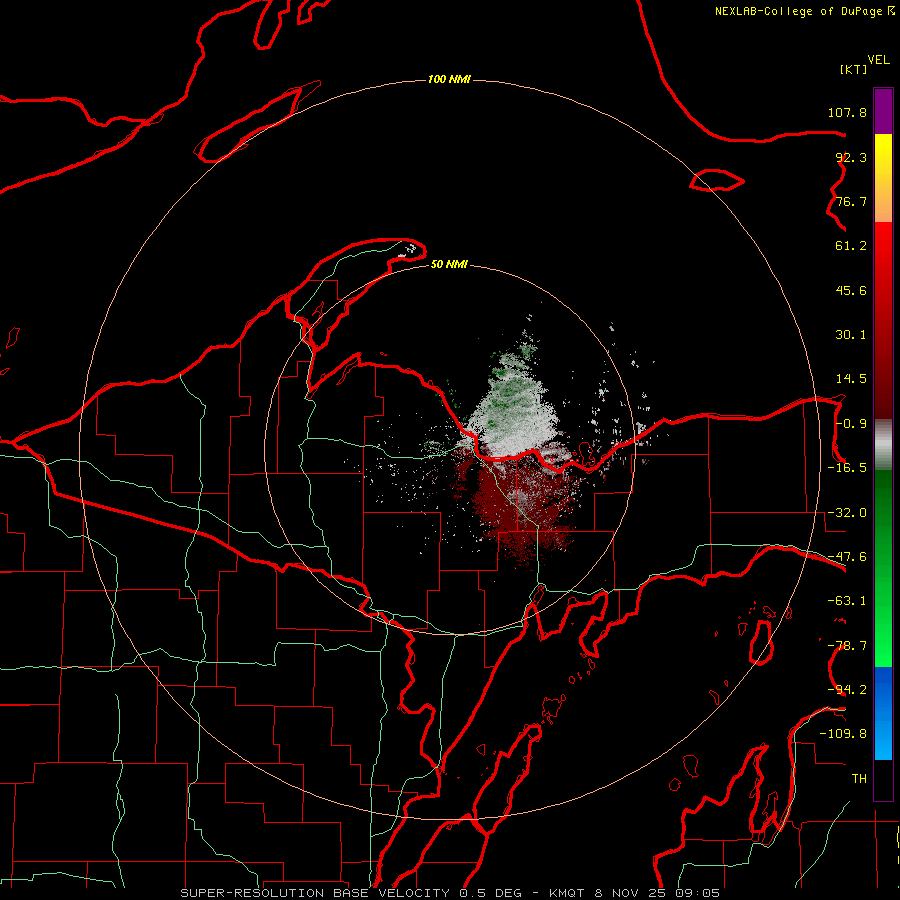This screenshot has height=900, width=900.
Task: Click the -63.1 legend value
Action: tap(847, 601)
